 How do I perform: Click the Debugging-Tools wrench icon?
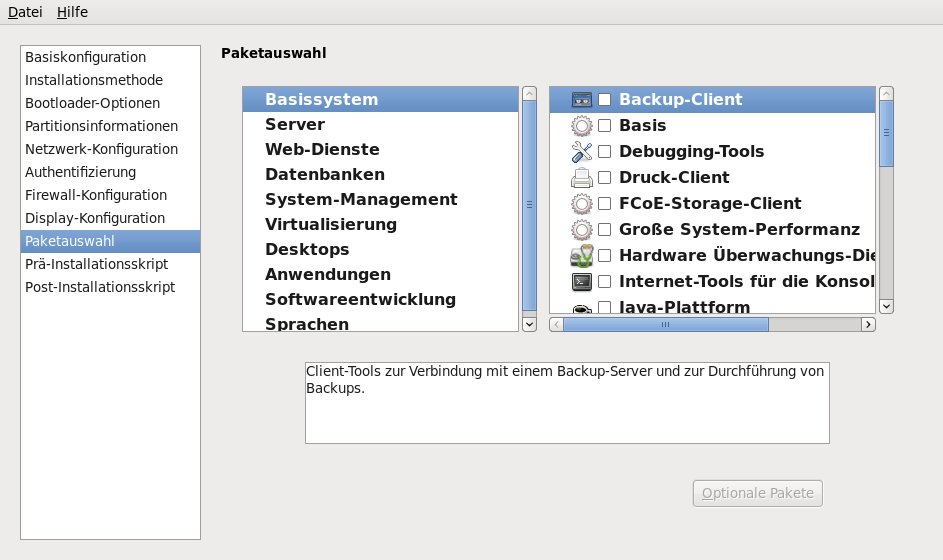(x=582, y=151)
